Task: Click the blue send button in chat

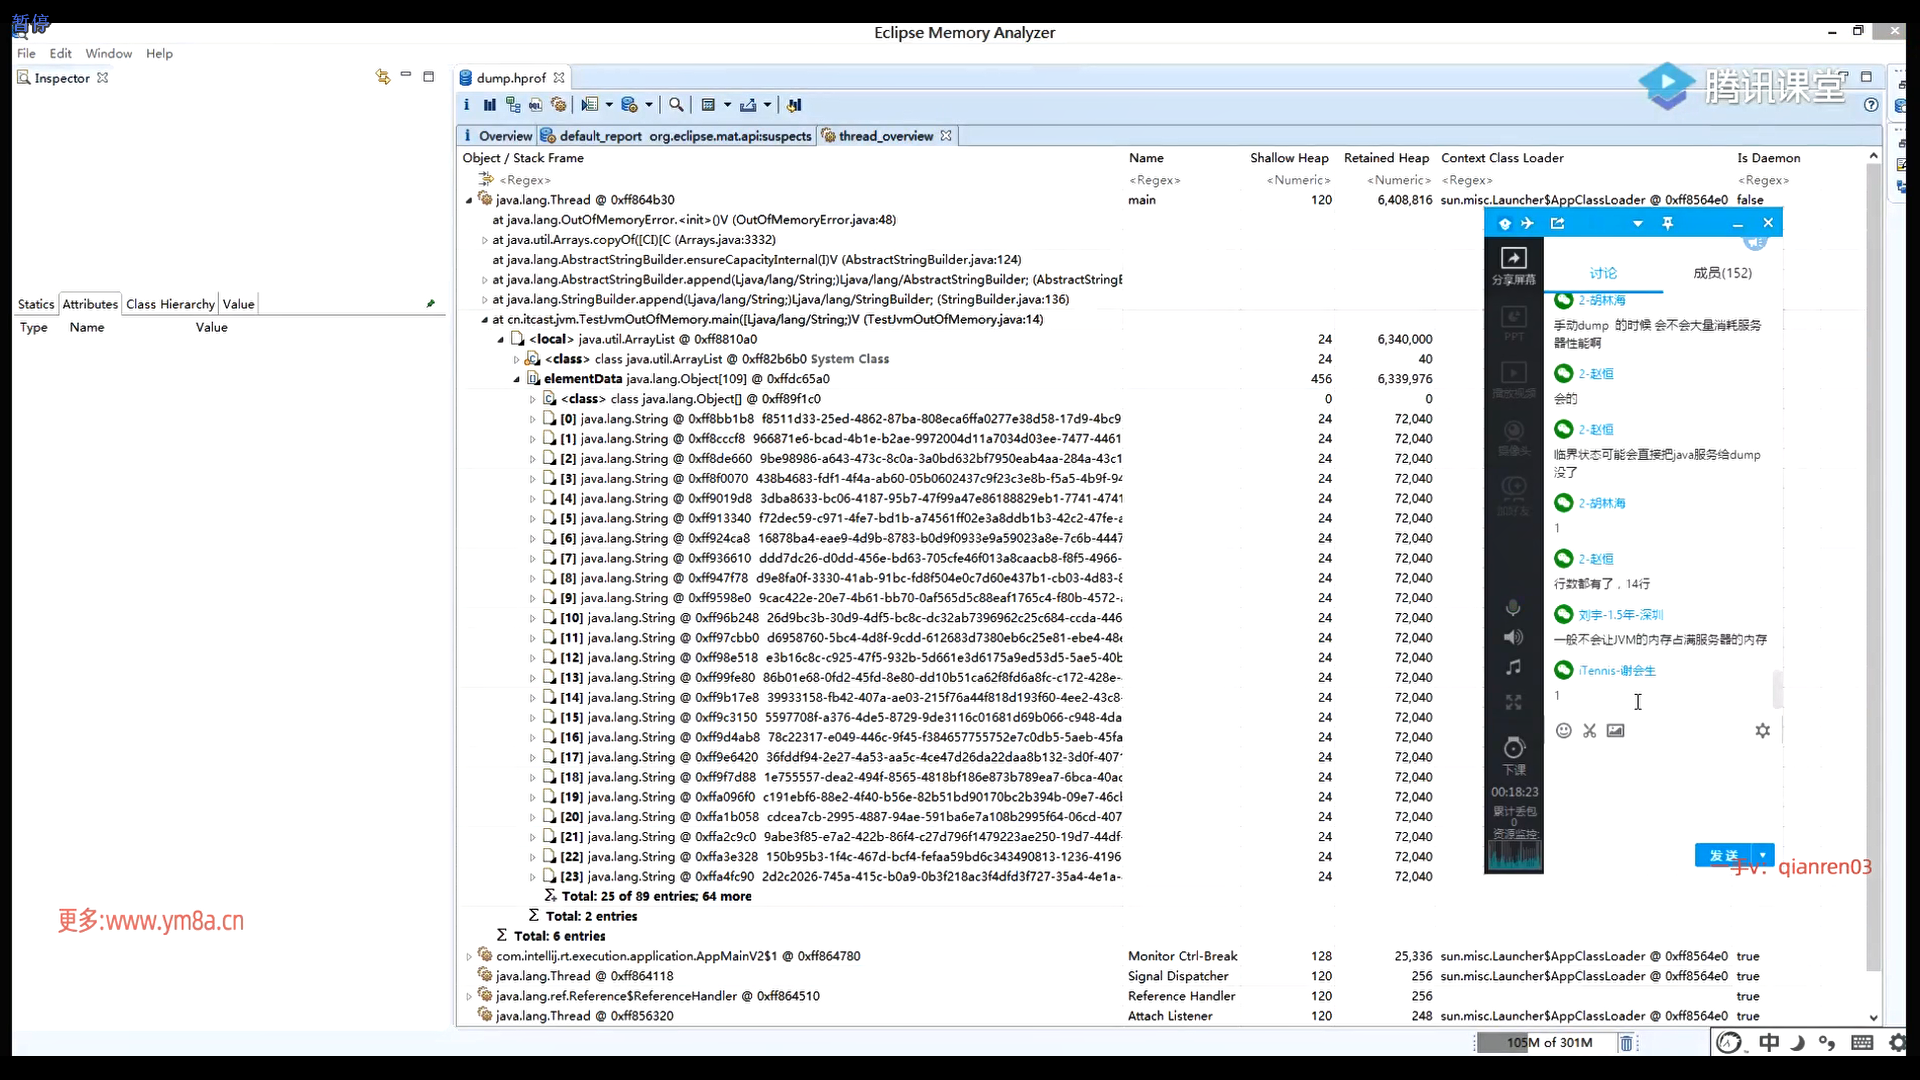Action: click(1723, 855)
